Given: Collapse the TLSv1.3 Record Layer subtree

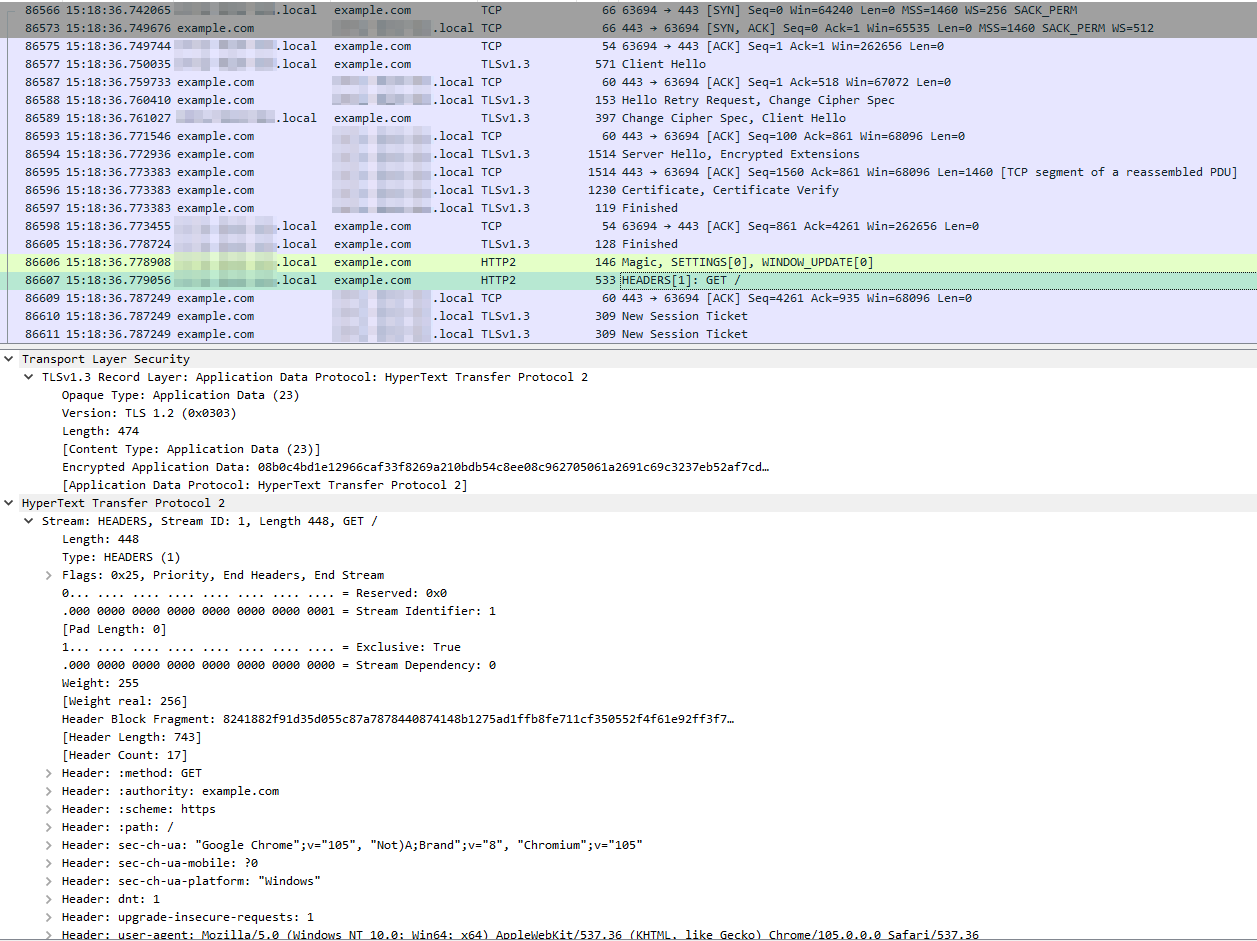Looking at the screenshot, I should pyautogui.click(x=28, y=377).
